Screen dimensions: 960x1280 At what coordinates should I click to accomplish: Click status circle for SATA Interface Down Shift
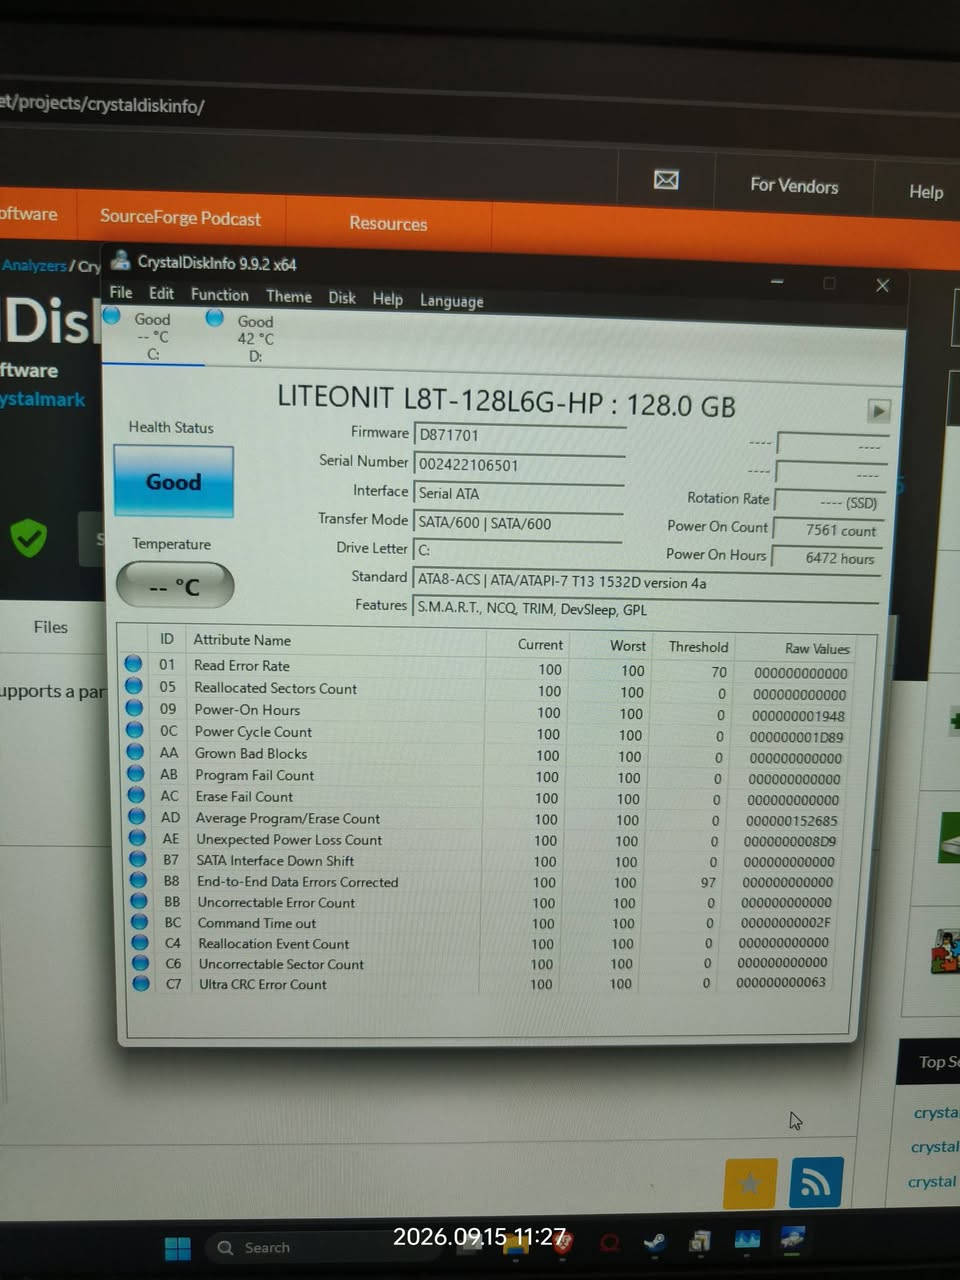tap(138, 859)
